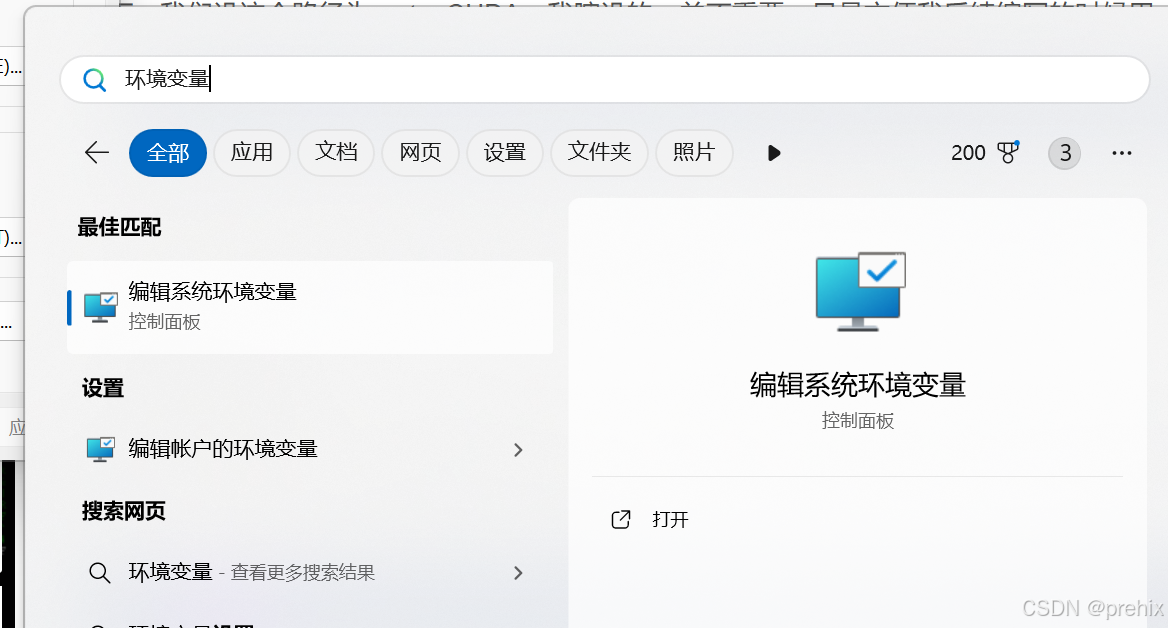Screen dimensions: 1168x628
Task: Click the large monitor icon in preview pane
Action: [x=860, y=291]
